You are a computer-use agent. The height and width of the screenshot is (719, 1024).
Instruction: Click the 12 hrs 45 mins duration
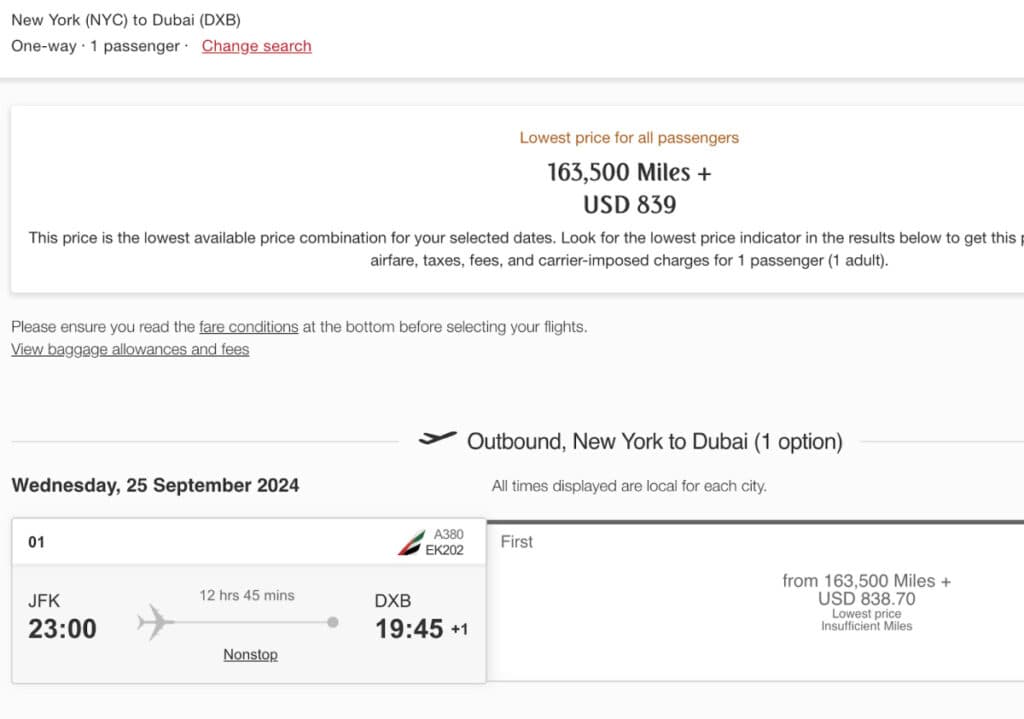(247, 595)
